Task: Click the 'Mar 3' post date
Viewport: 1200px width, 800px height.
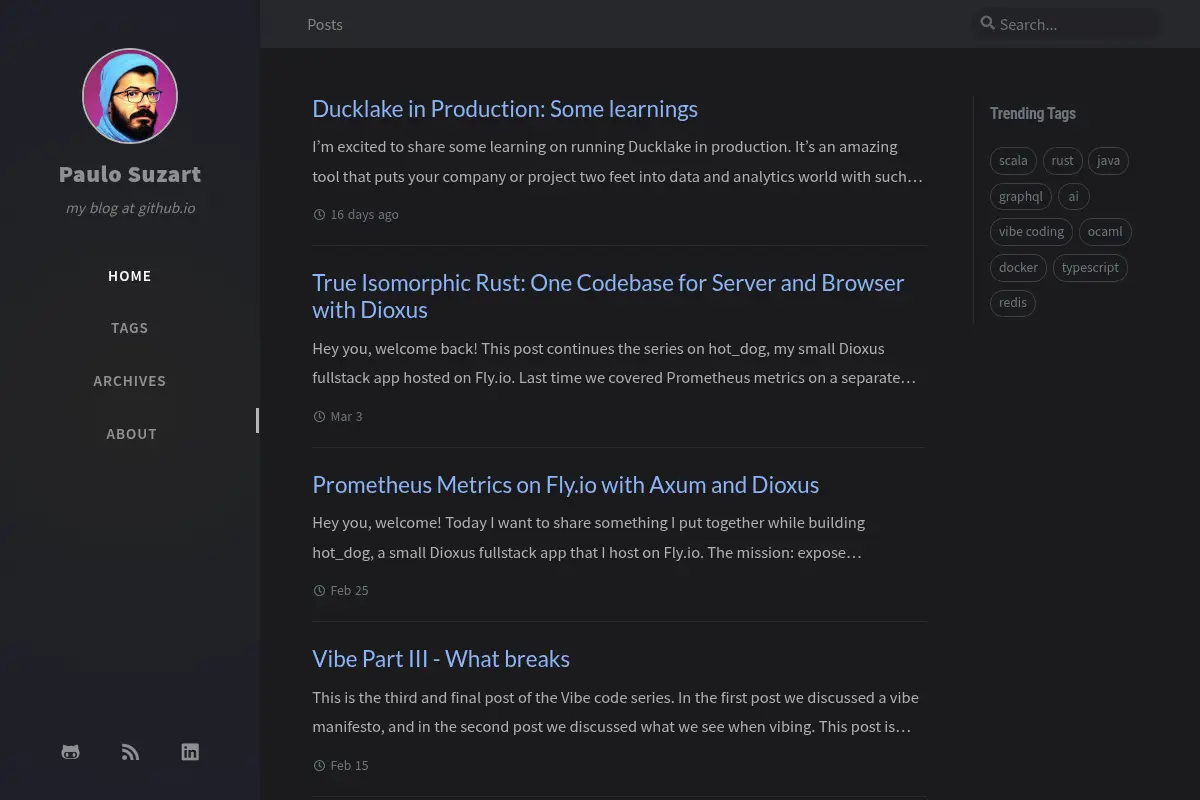Action: tap(346, 417)
